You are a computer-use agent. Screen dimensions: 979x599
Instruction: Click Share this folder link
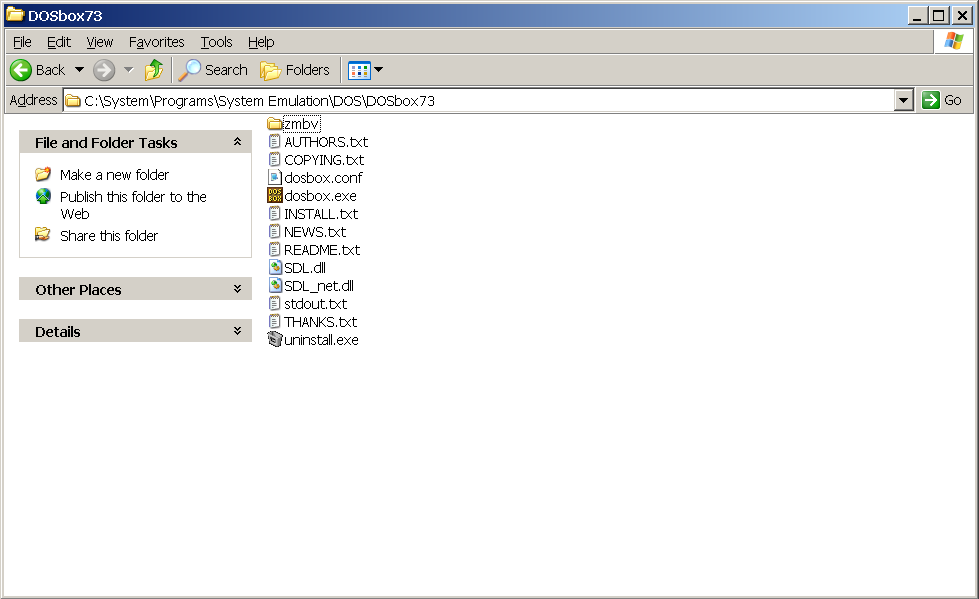[x=109, y=235]
